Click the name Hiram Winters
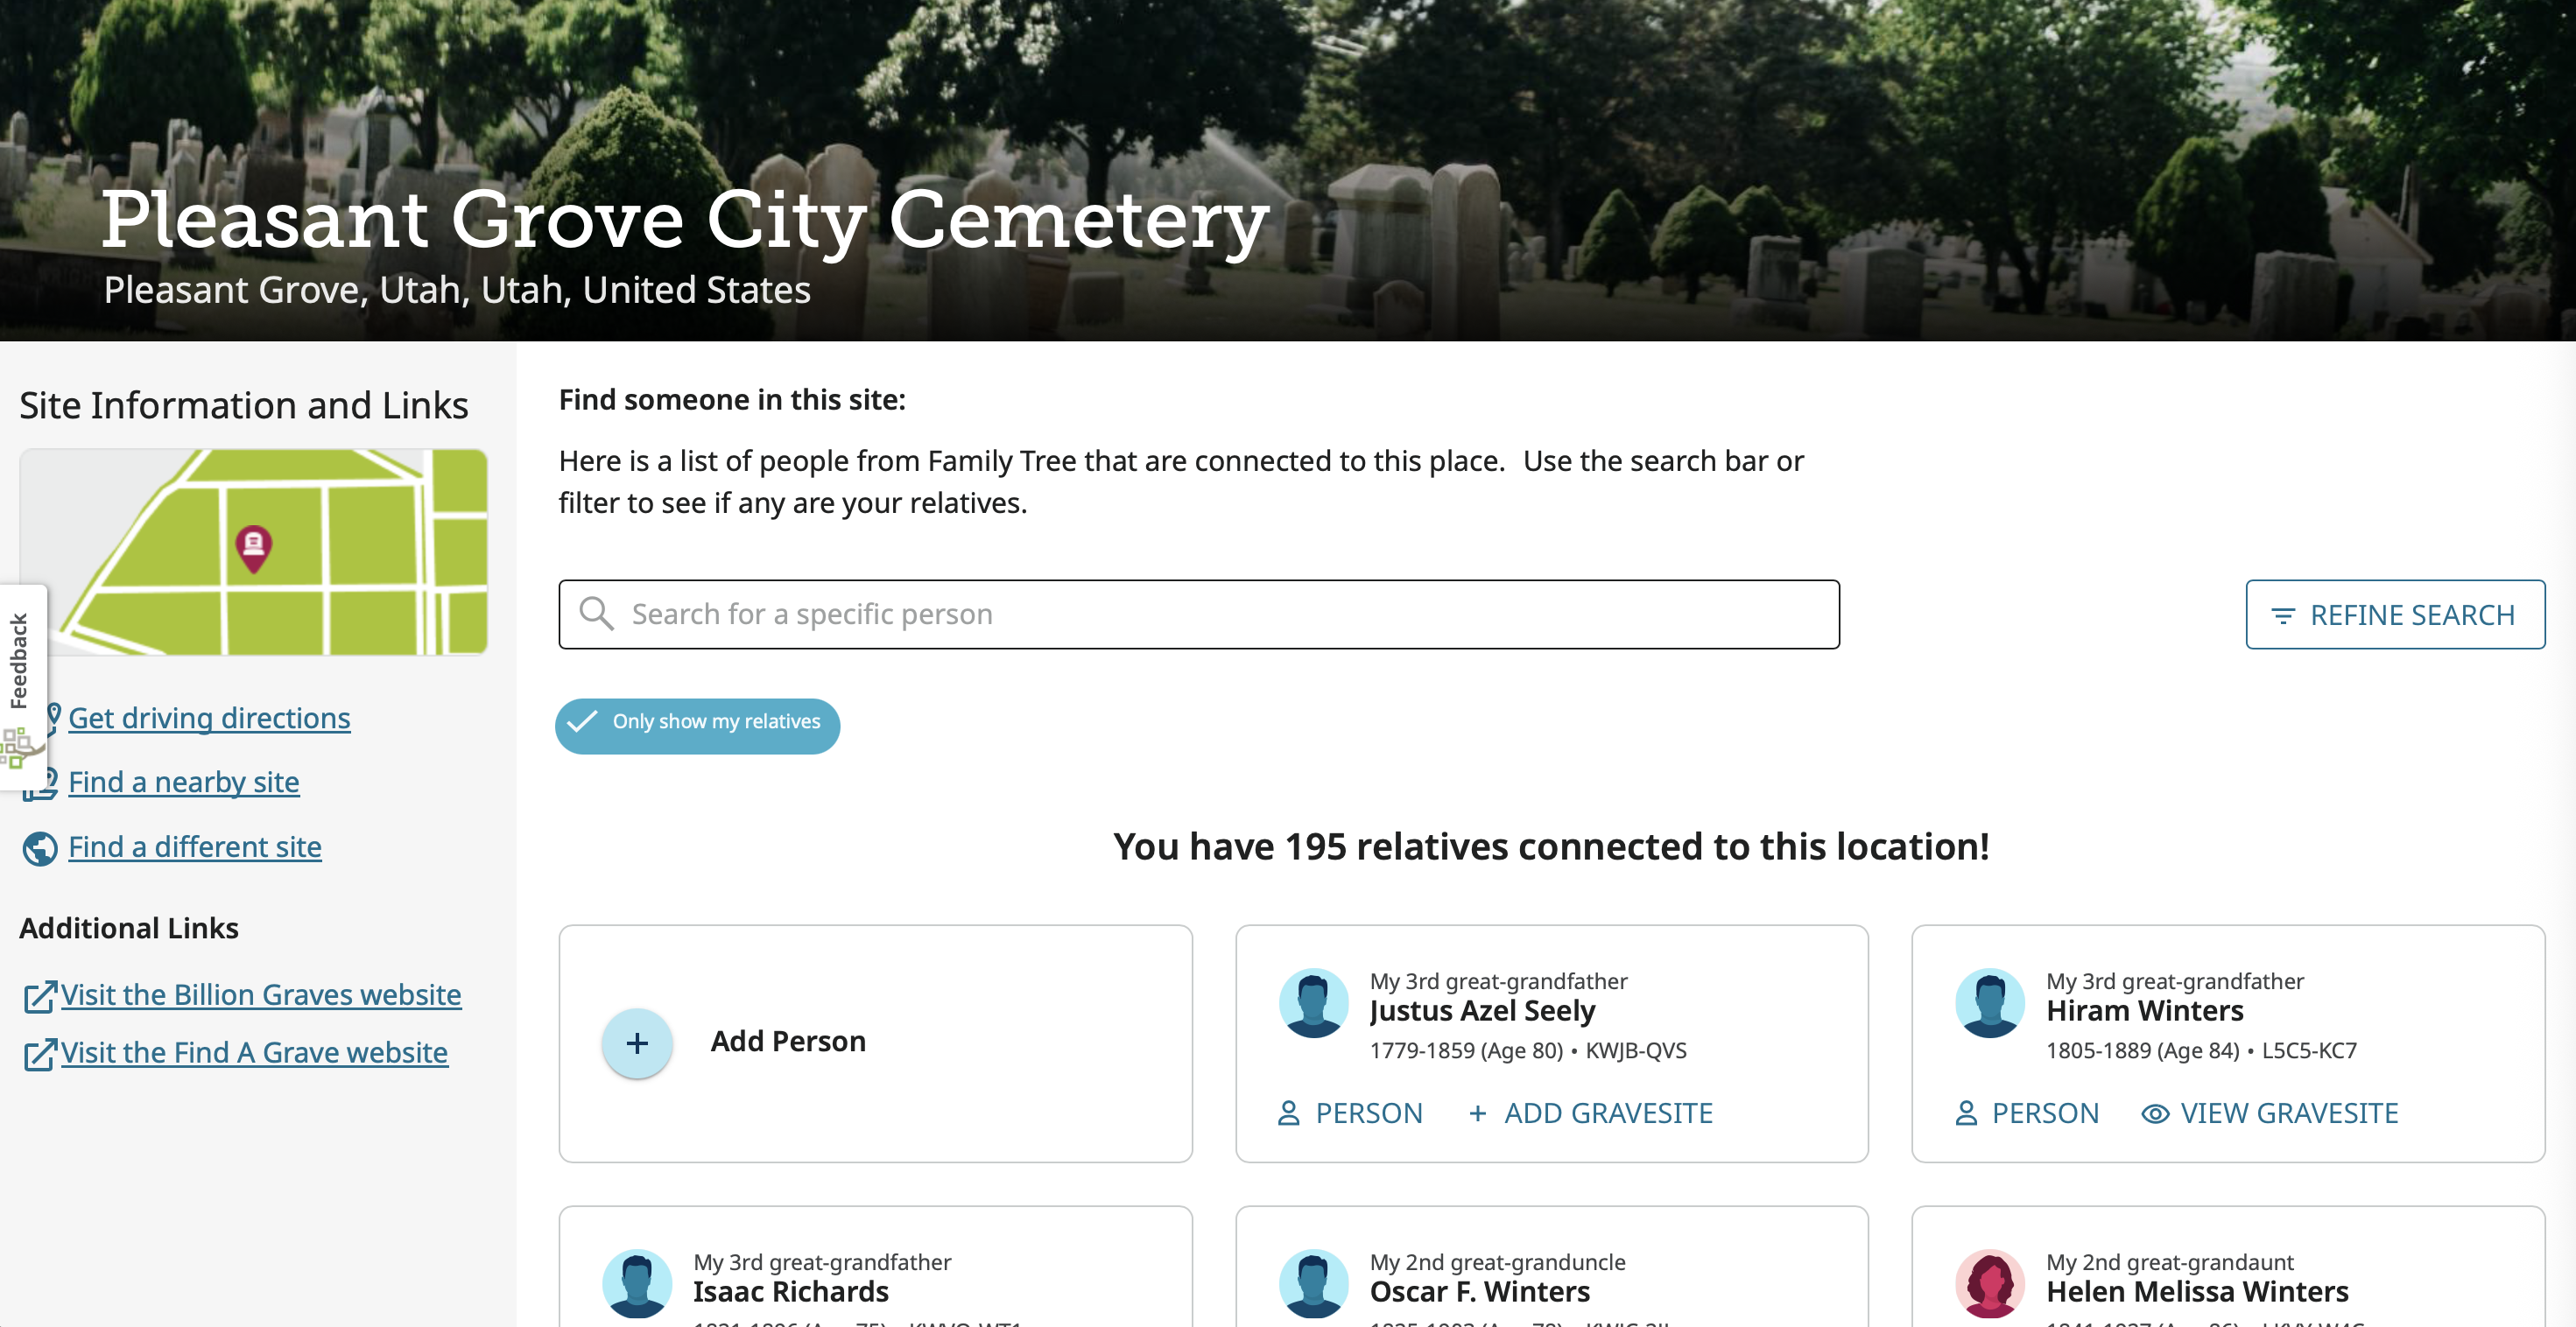The height and width of the screenshot is (1327, 2576). pos(2145,1011)
